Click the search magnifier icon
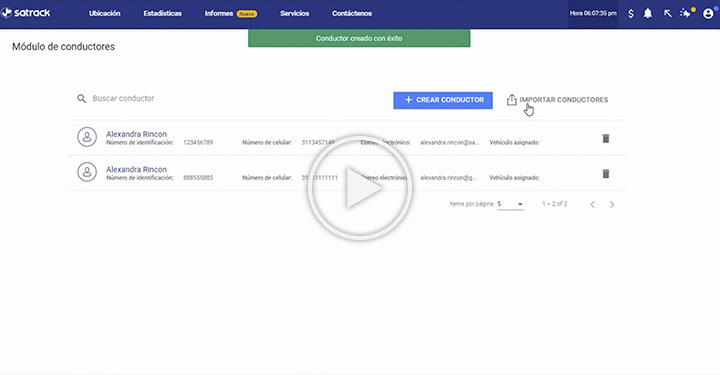Viewport: 720px width, 375px height. pos(82,99)
